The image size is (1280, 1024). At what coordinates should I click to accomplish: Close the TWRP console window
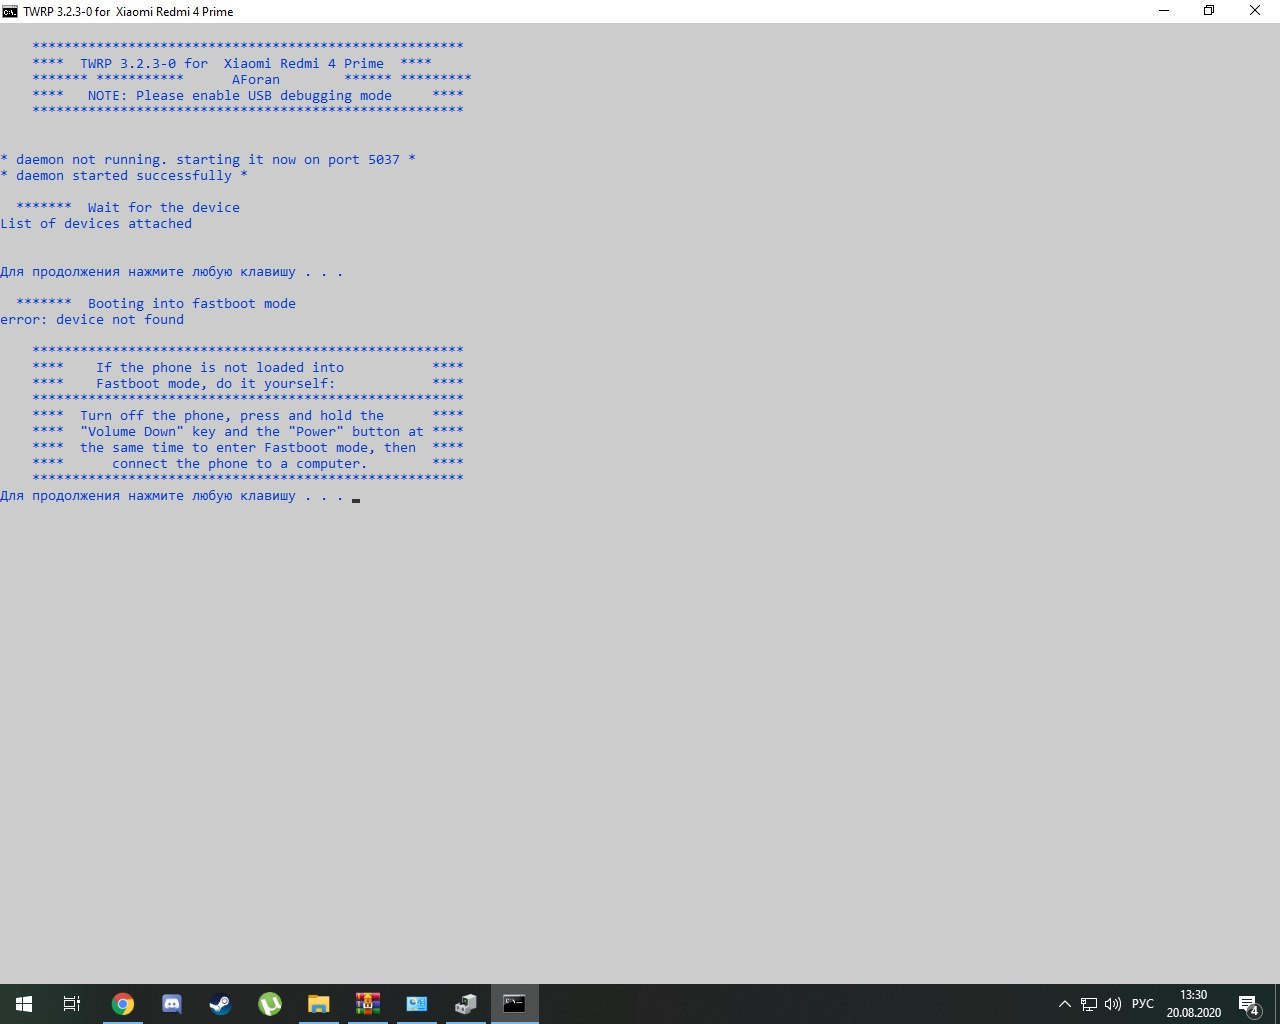(x=1255, y=11)
